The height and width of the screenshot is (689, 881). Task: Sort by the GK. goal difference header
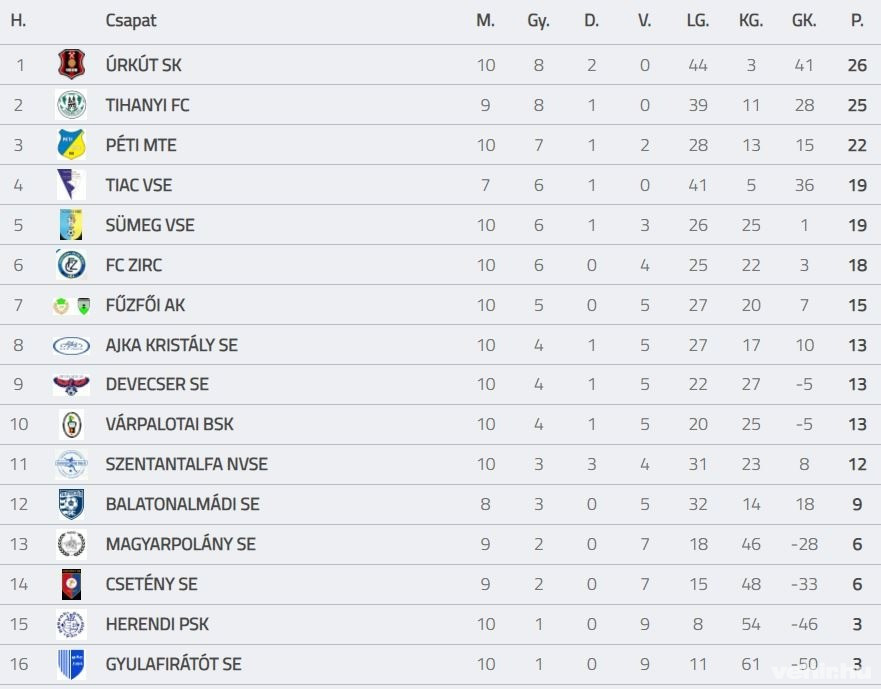[x=803, y=20]
